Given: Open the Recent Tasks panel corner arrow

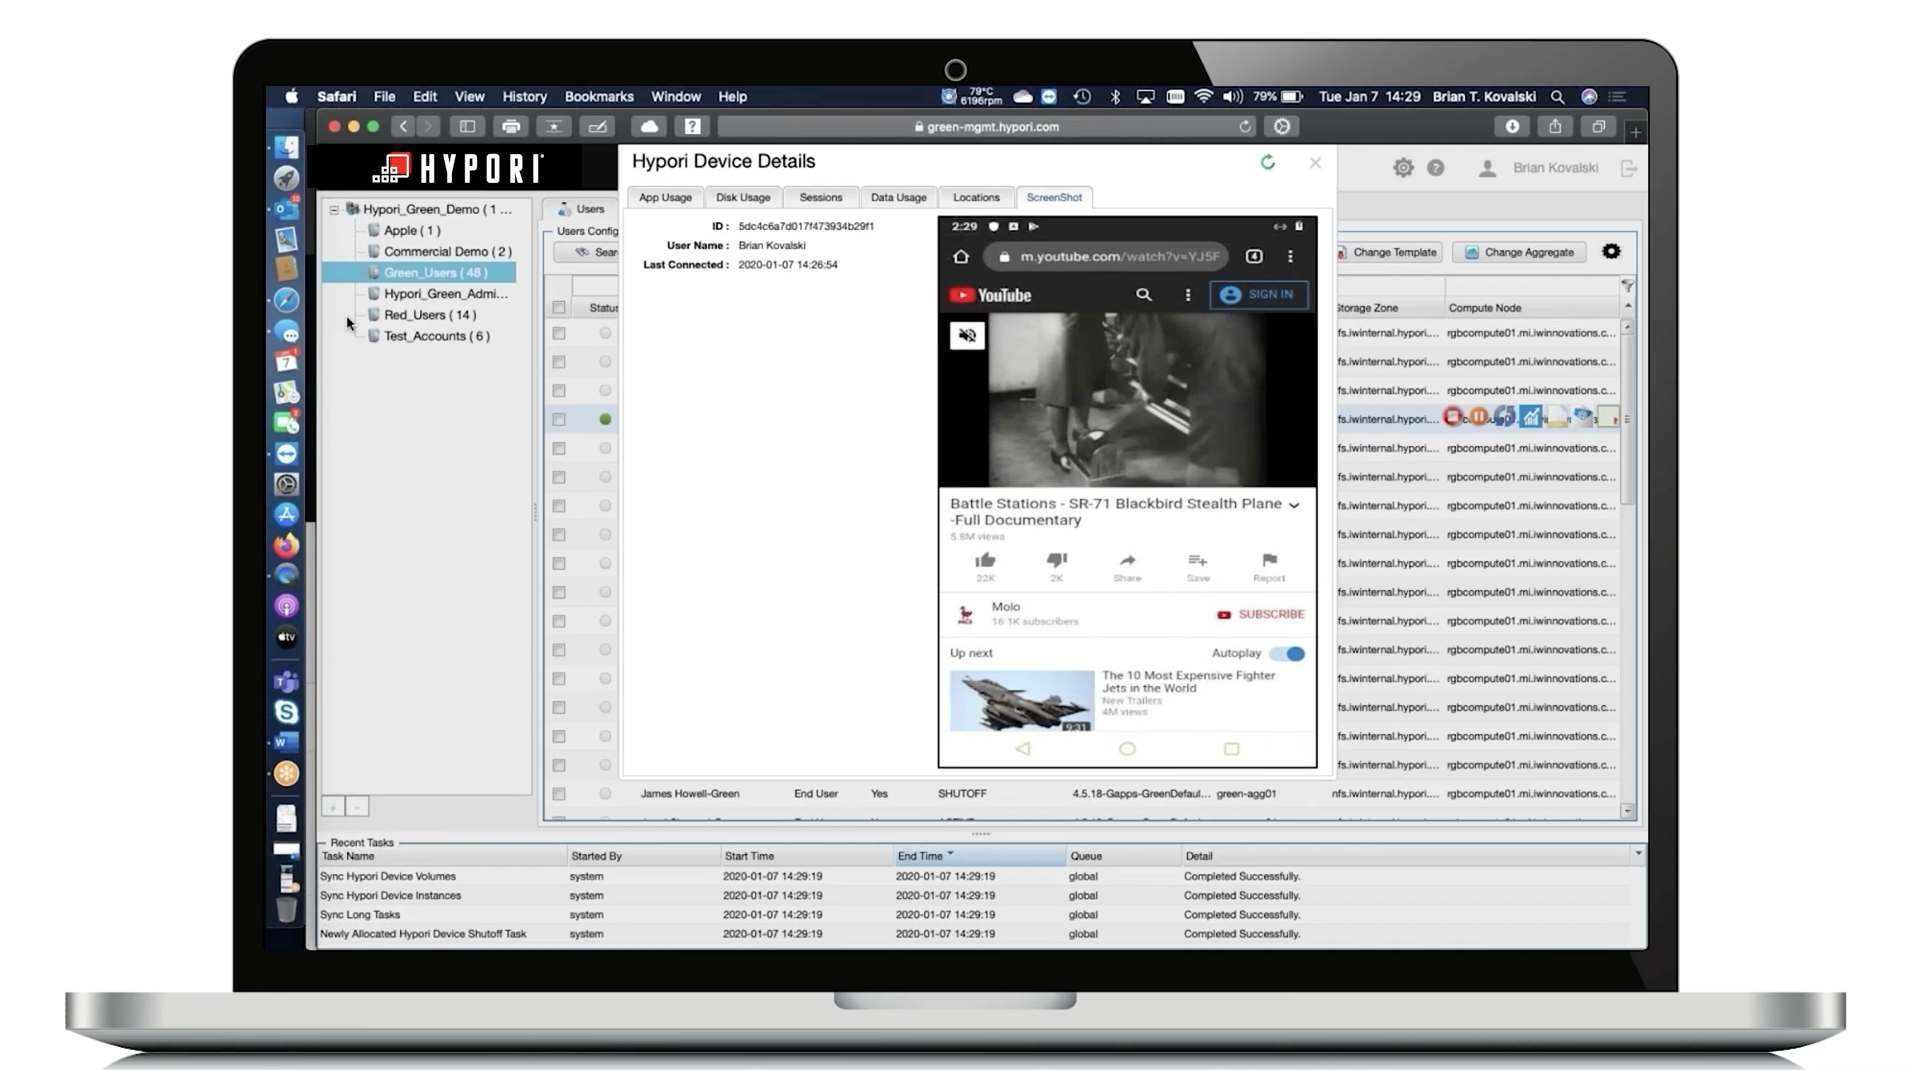Looking at the screenshot, I should pyautogui.click(x=1638, y=855).
